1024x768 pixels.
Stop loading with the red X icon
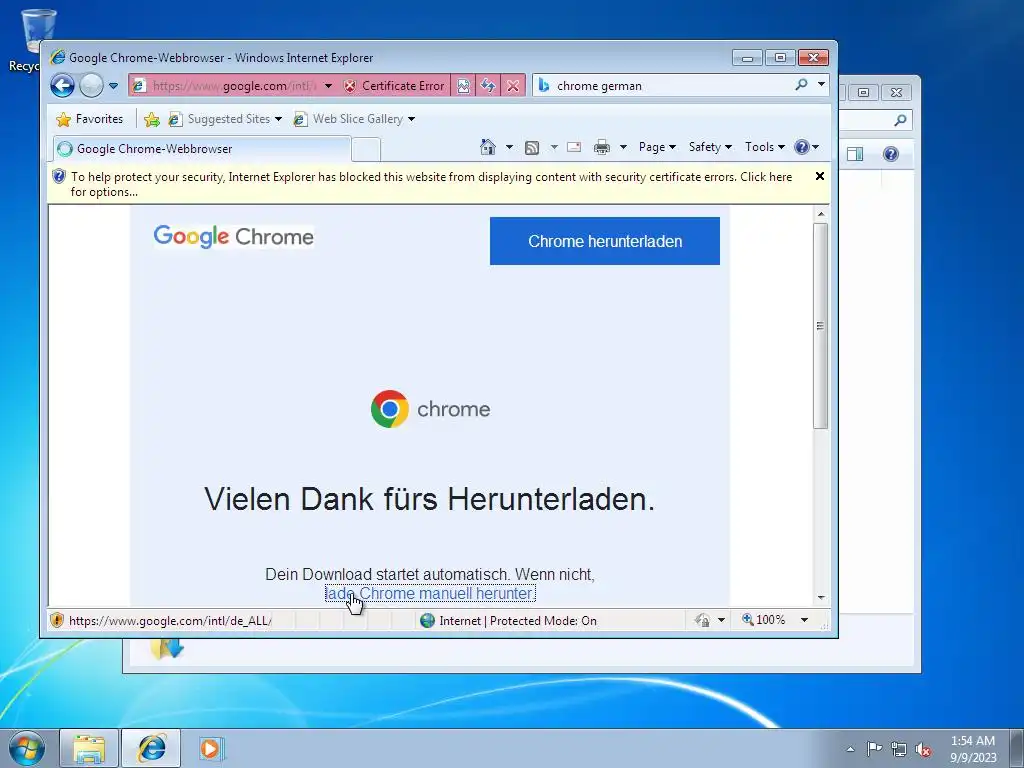tap(513, 86)
